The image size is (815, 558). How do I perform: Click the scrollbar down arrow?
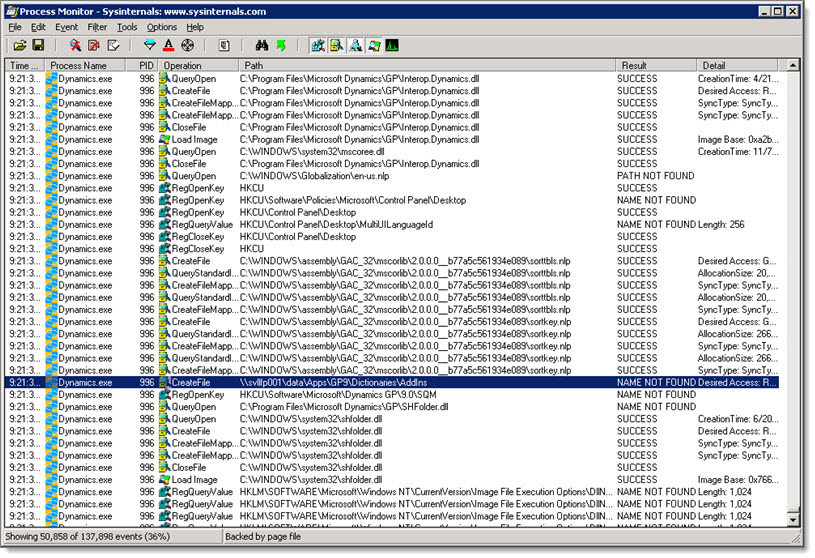(x=793, y=519)
